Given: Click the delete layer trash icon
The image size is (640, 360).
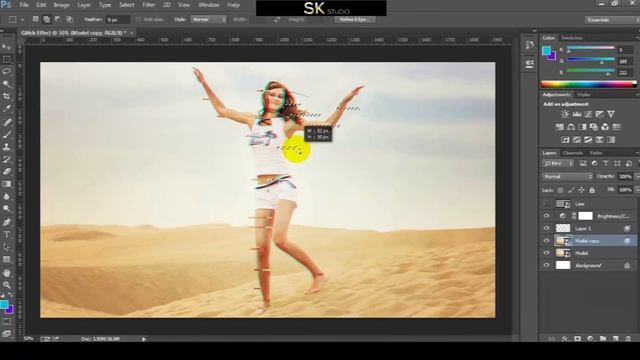Looking at the screenshot, I should [x=628, y=338].
